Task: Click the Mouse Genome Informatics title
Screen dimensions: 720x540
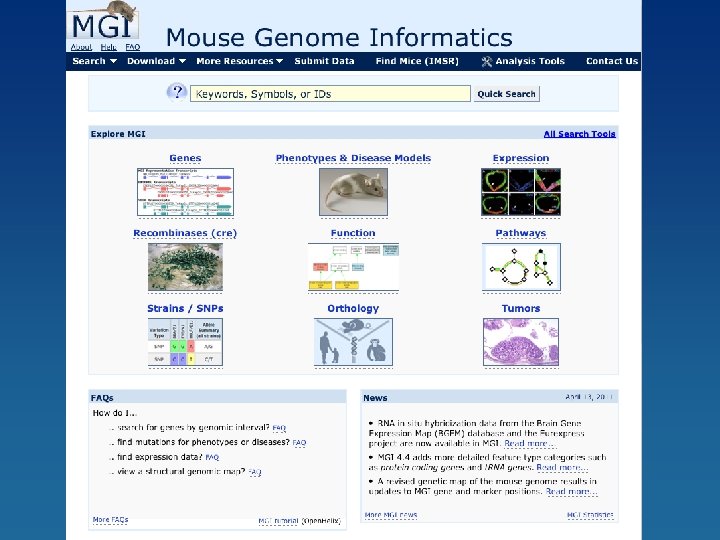Action: click(x=339, y=37)
